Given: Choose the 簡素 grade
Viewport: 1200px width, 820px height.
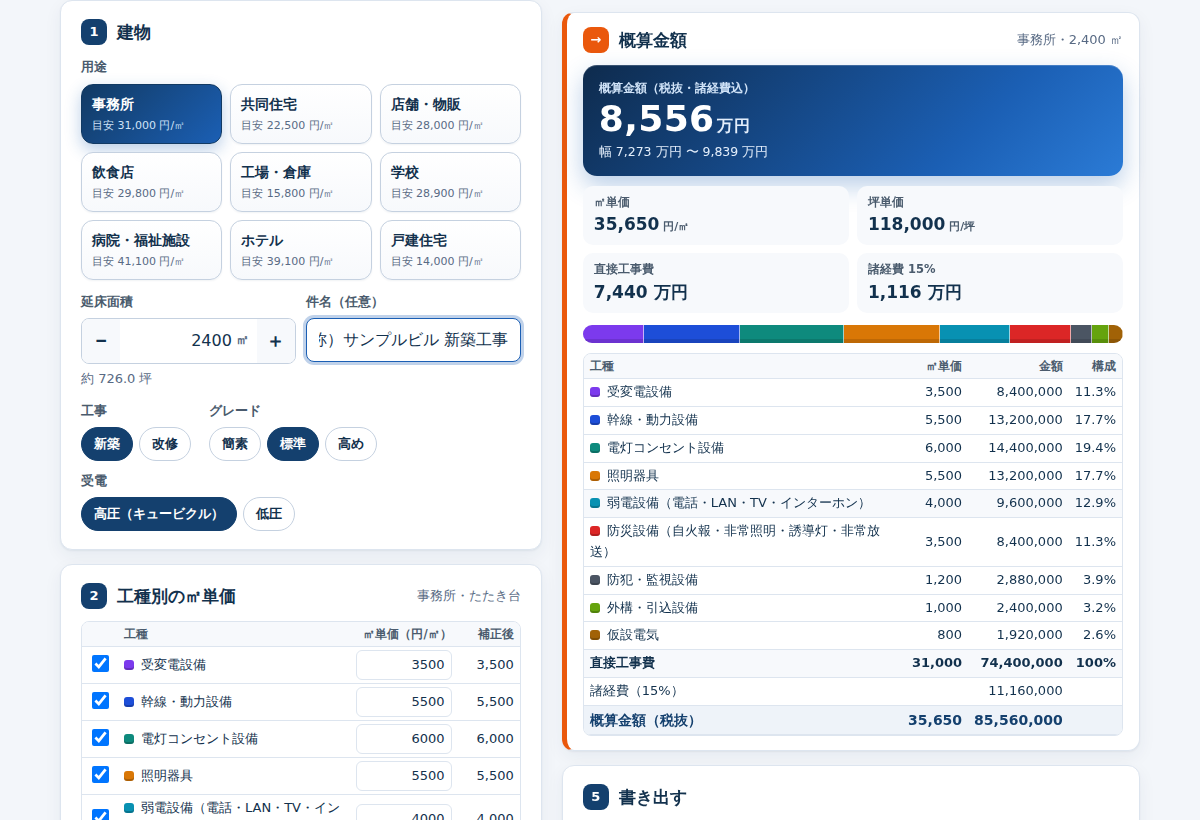Looking at the screenshot, I should point(235,444).
